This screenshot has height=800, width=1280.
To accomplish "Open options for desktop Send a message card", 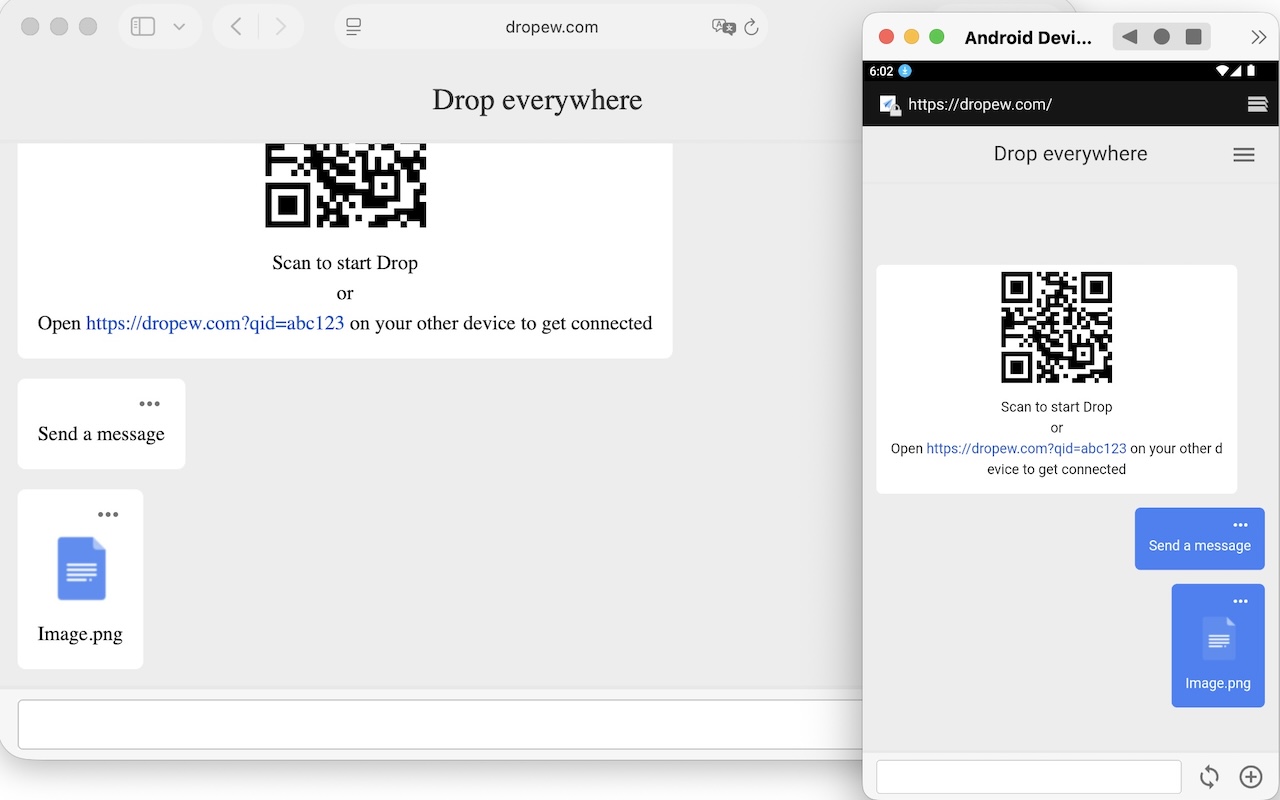I will click(150, 404).
